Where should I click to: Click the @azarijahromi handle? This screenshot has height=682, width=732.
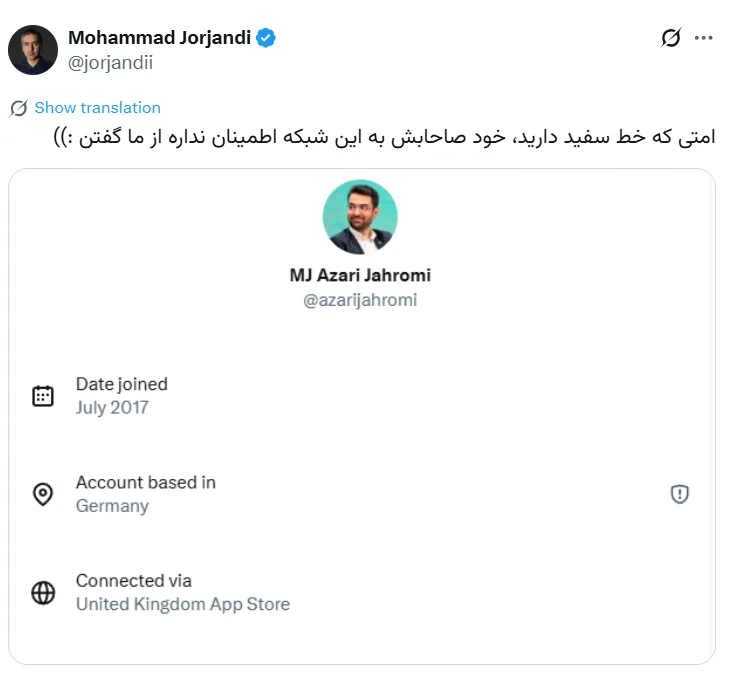(x=360, y=300)
